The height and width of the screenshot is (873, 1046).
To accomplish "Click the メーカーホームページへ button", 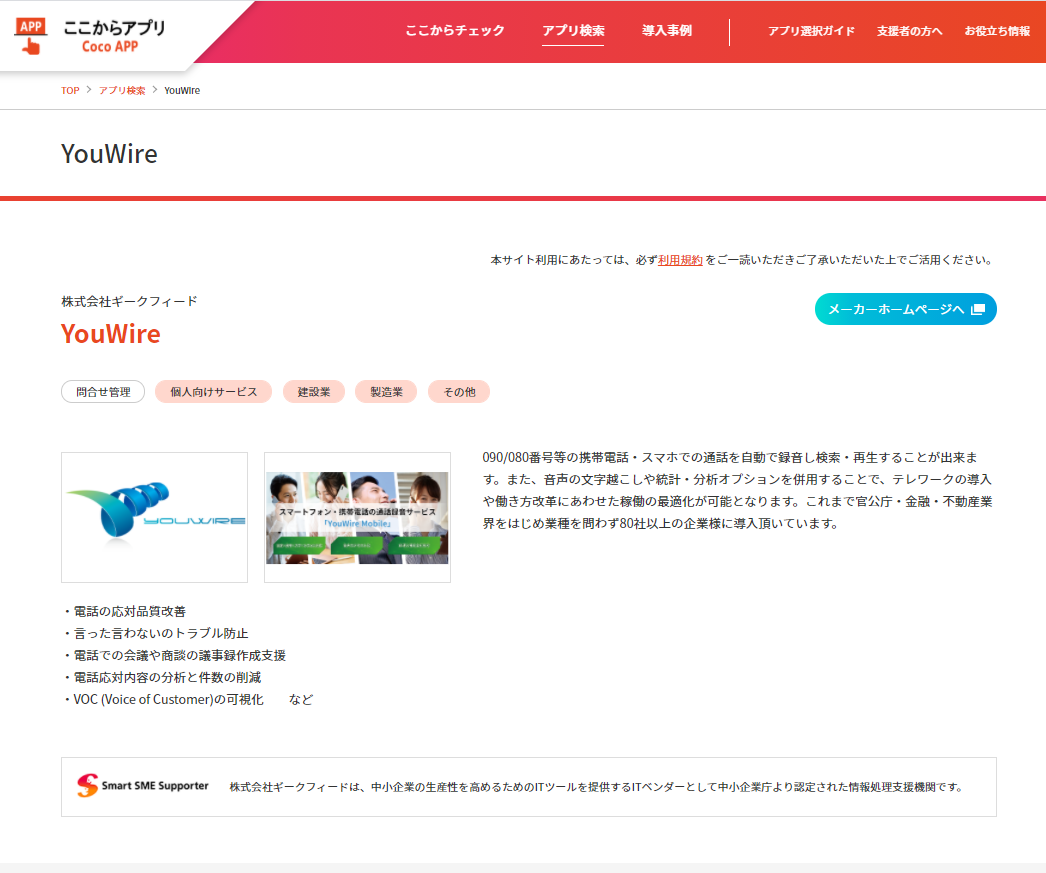I will 905,309.
